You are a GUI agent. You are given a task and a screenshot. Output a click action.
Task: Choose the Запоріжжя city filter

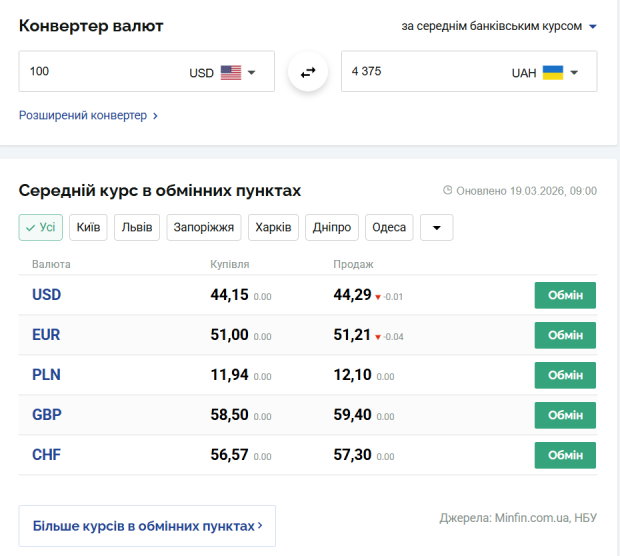pyautogui.click(x=204, y=228)
